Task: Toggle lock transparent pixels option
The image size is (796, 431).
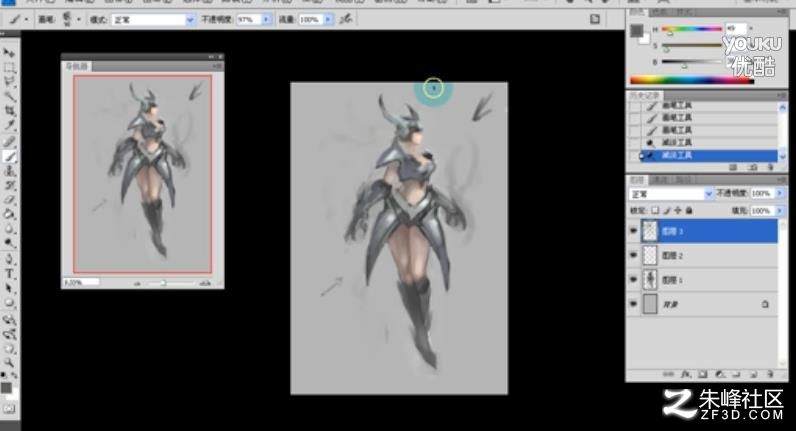Action: tap(655, 210)
